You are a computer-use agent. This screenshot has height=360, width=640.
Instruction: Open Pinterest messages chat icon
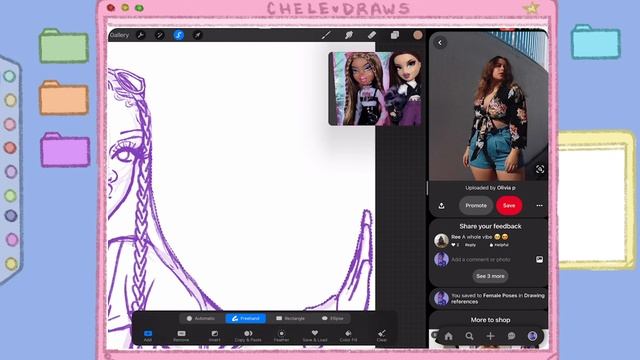(511, 336)
